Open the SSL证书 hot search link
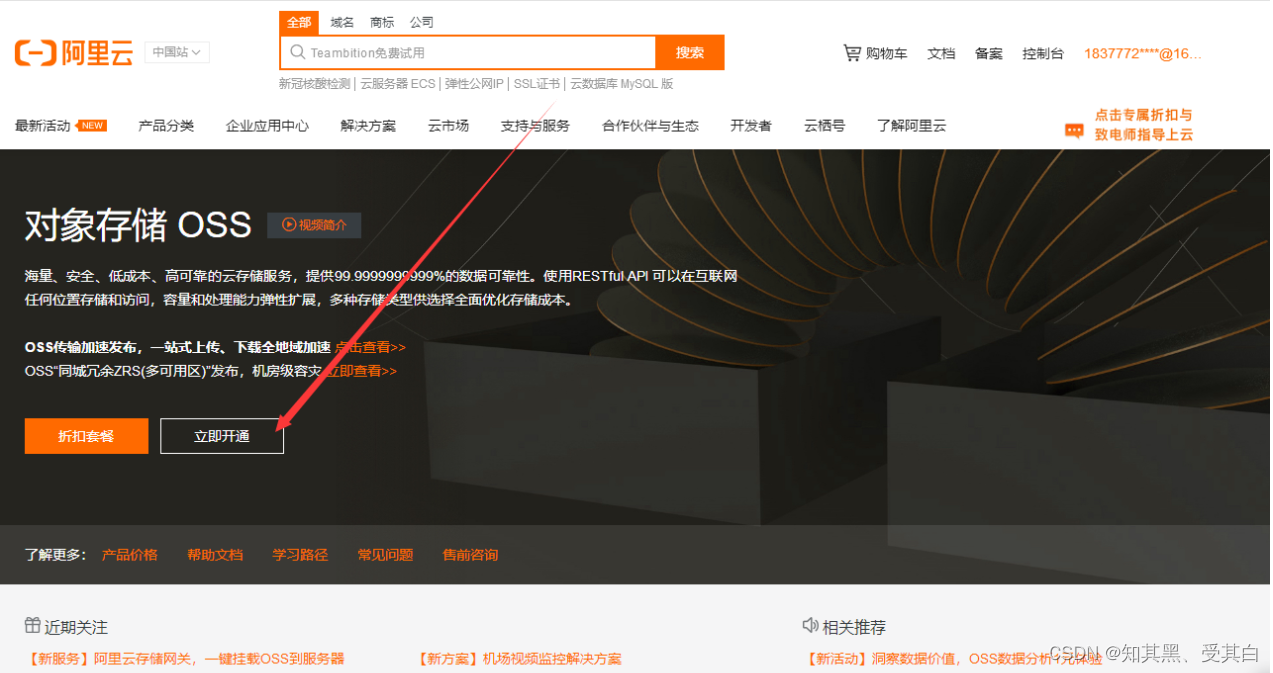The height and width of the screenshot is (673, 1273). click(537, 84)
